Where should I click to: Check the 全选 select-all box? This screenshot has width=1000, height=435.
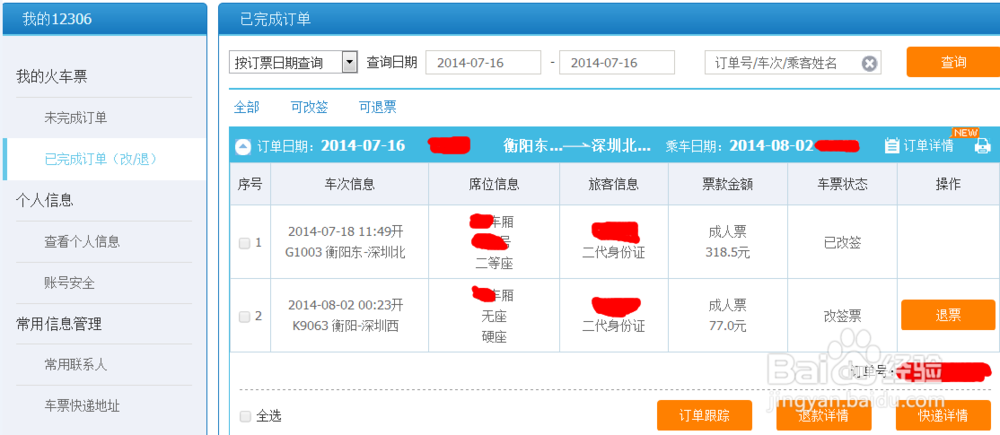(245, 417)
